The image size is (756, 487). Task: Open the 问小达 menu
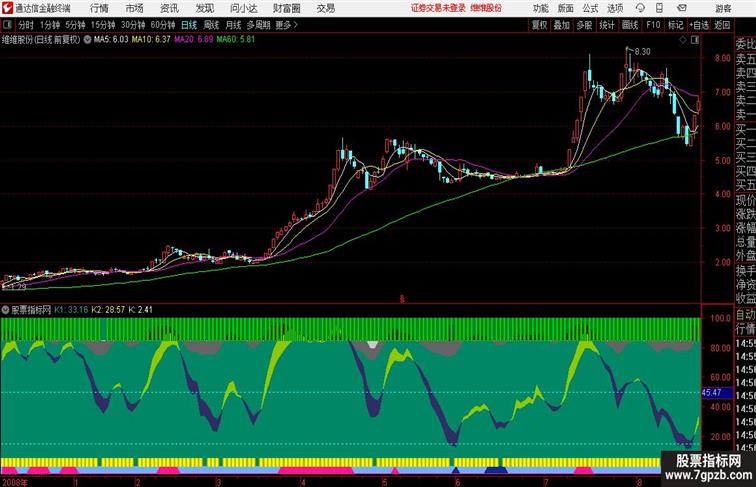243,8
